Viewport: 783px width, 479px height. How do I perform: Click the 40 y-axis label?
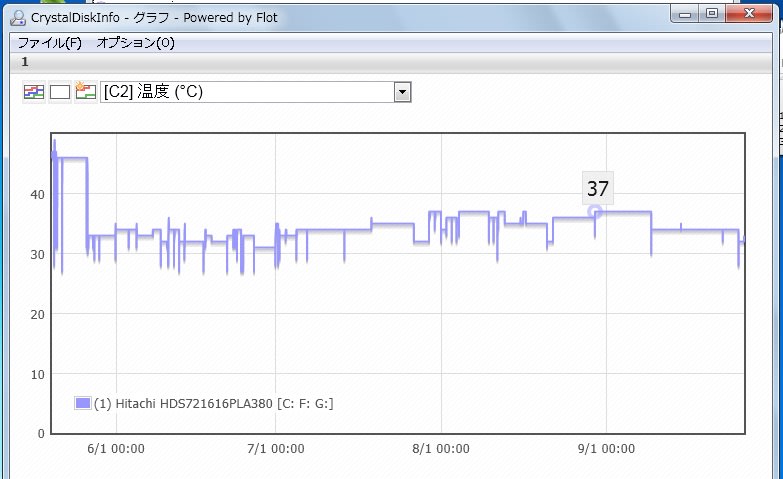click(x=37, y=194)
